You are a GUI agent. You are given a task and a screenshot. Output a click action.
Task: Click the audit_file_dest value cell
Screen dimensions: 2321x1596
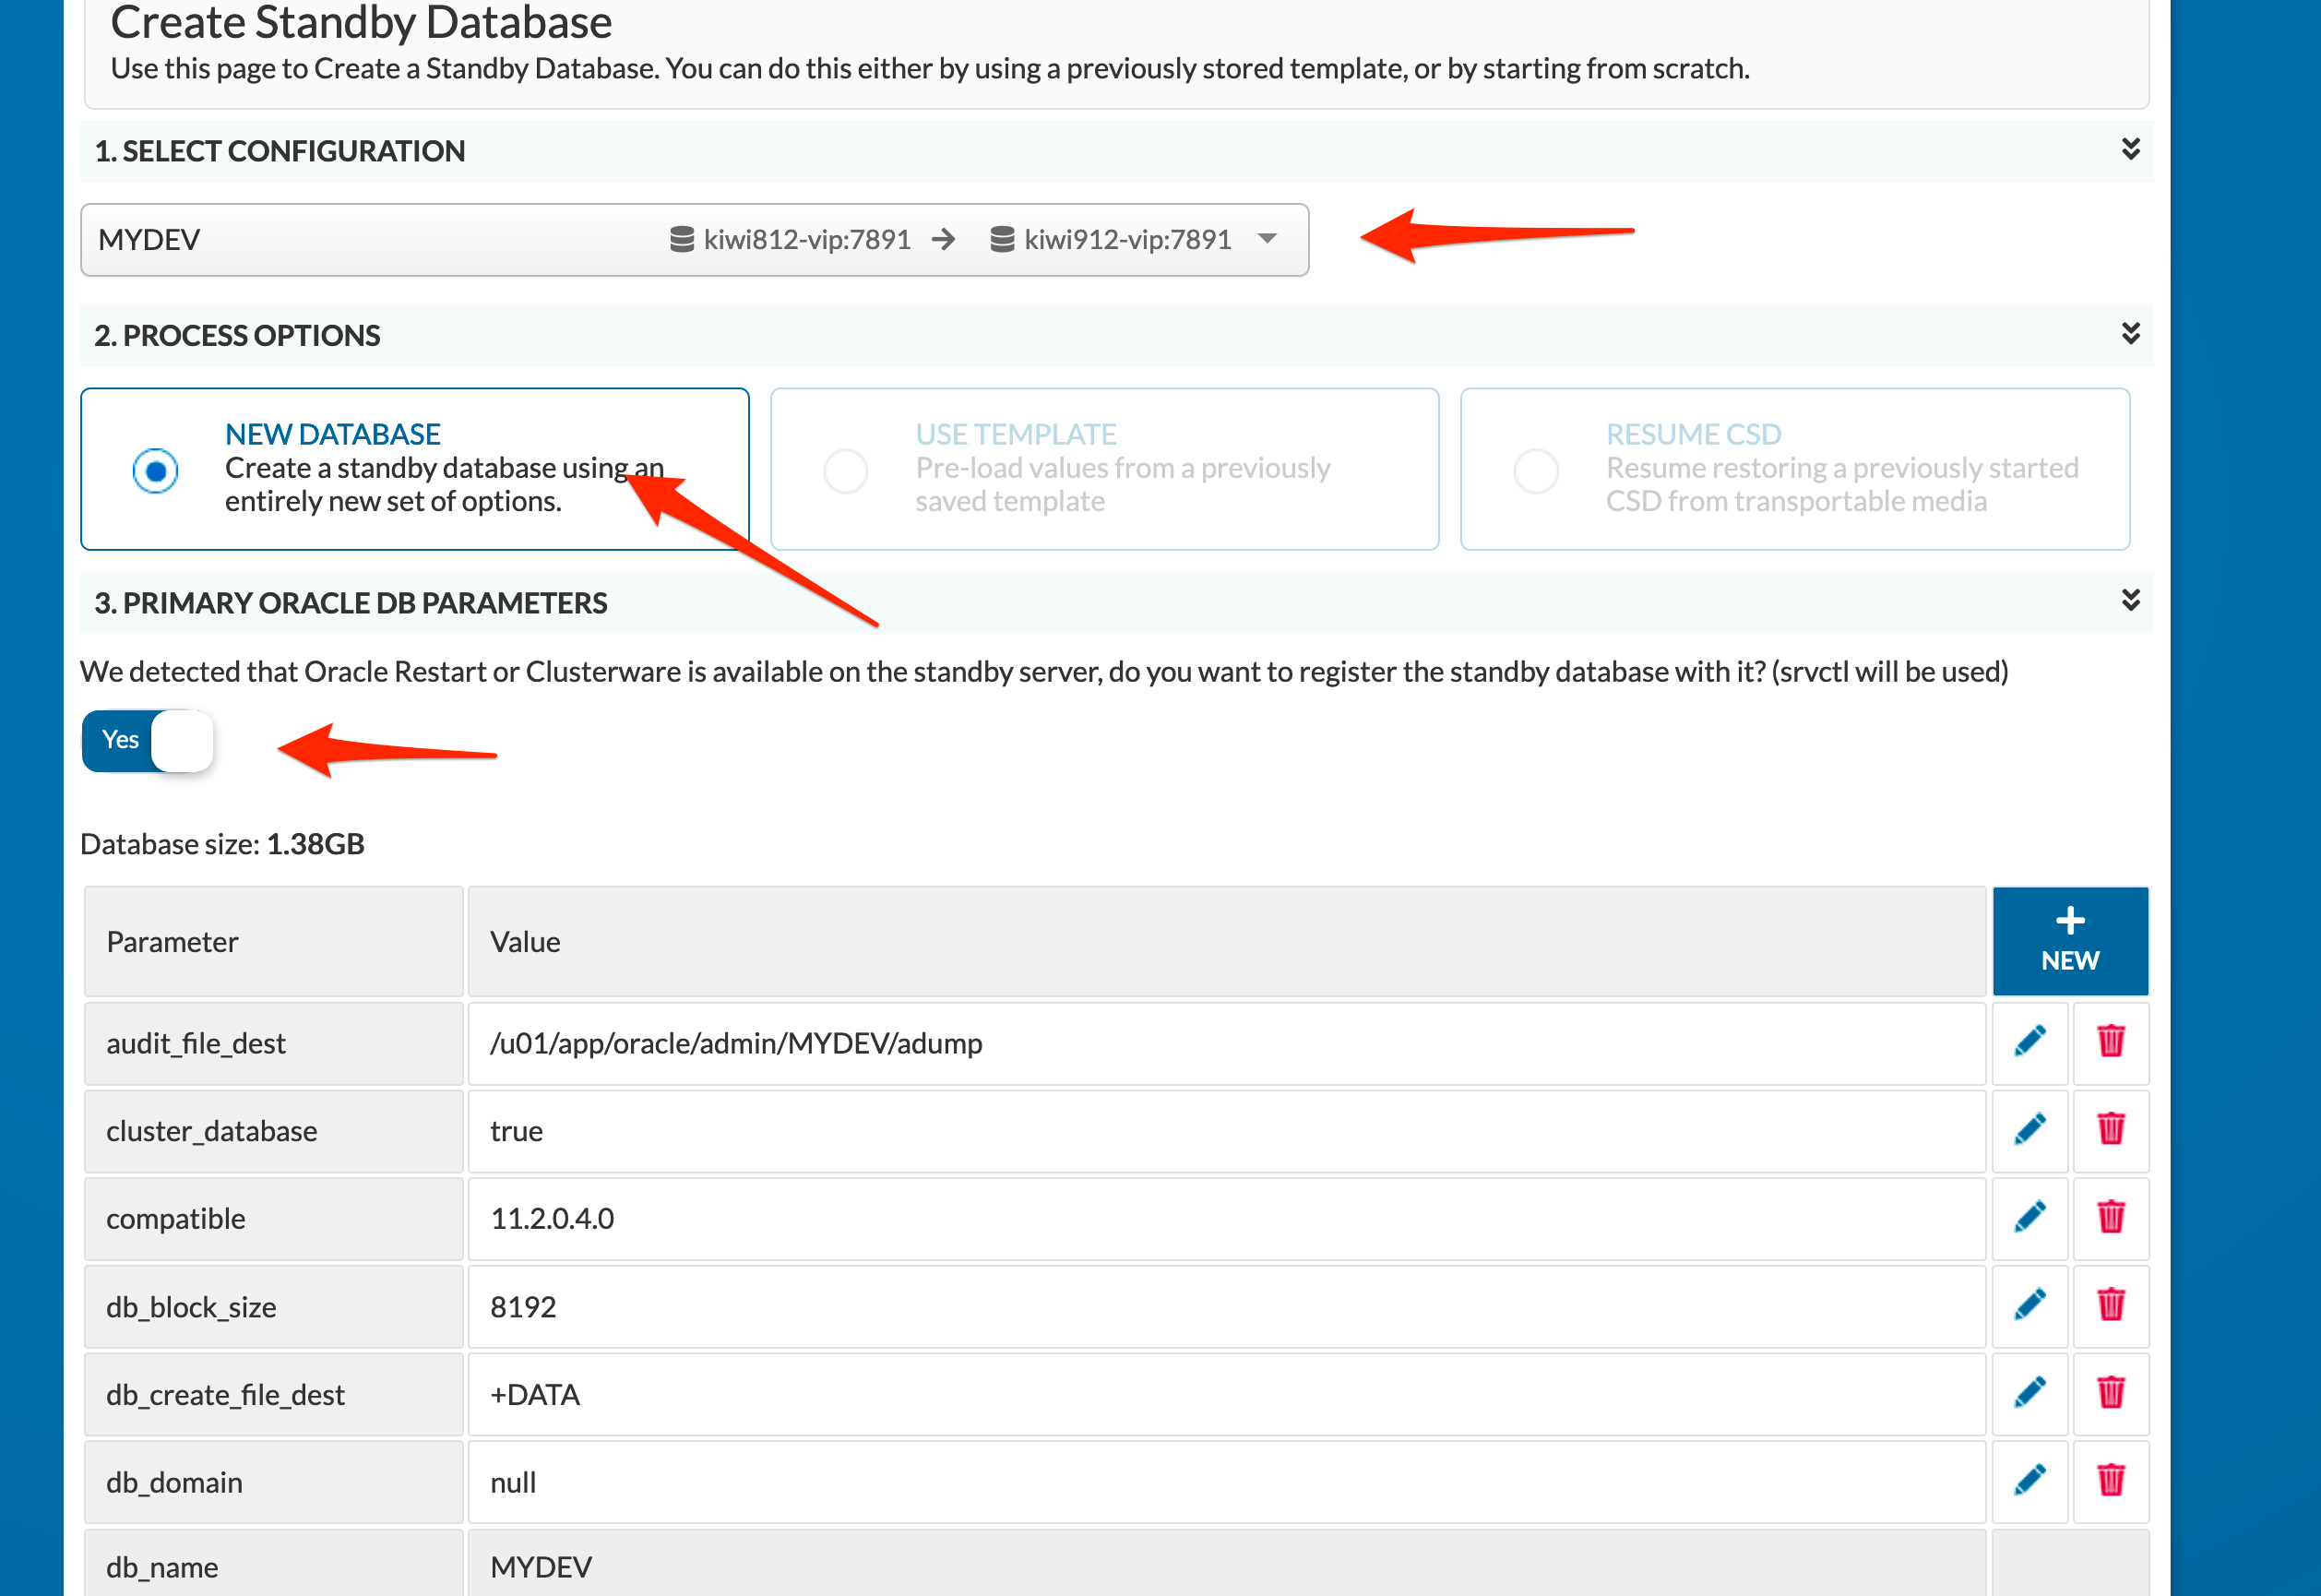[x=1226, y=1043]
